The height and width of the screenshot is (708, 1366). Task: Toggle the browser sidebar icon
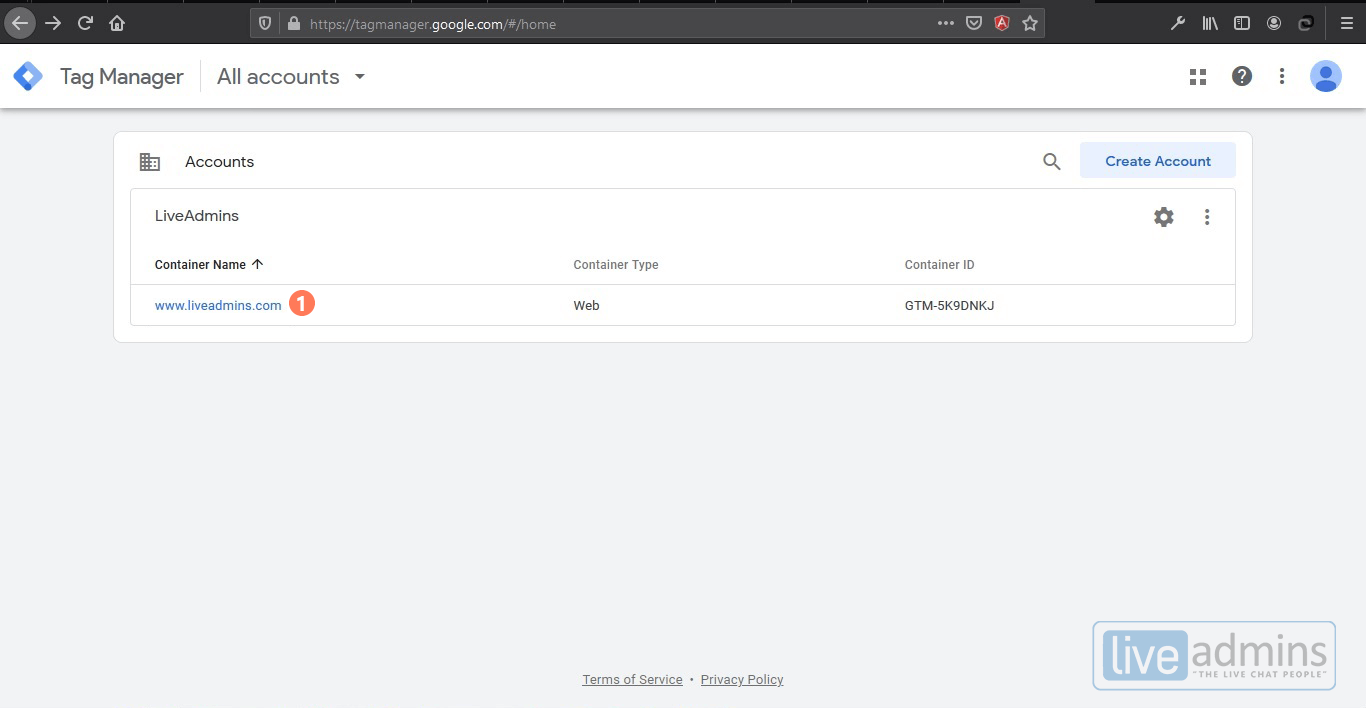[x=1242, y=23]
